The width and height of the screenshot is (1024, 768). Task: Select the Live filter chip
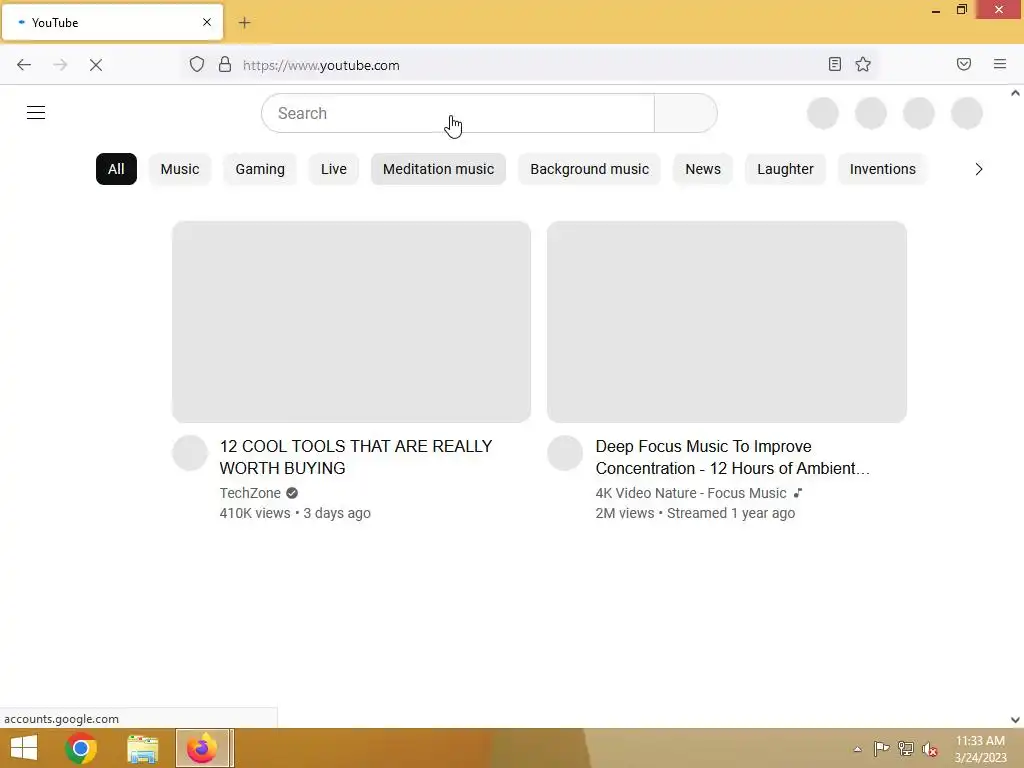pyautogui.click(x=334, y=169)
